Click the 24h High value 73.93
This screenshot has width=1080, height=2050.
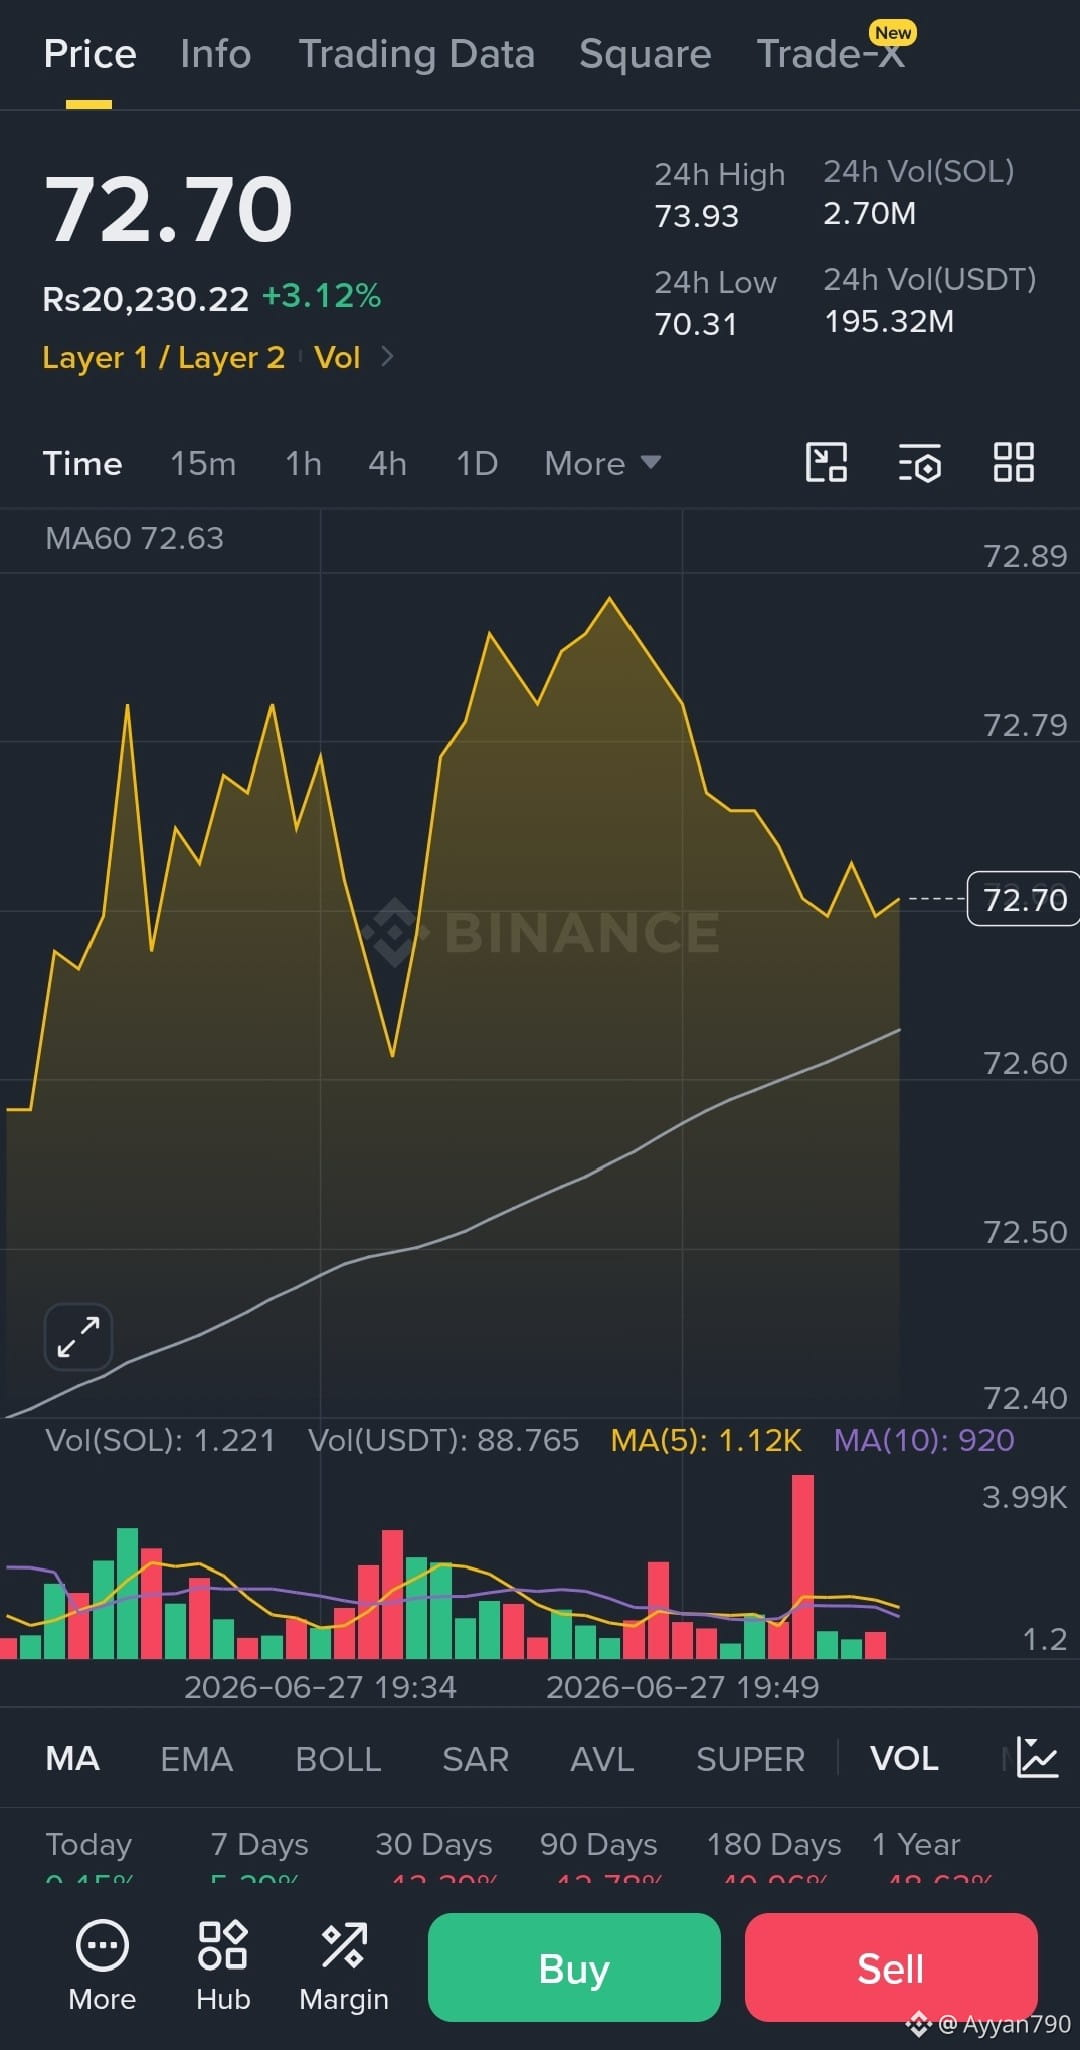point(697,216)
